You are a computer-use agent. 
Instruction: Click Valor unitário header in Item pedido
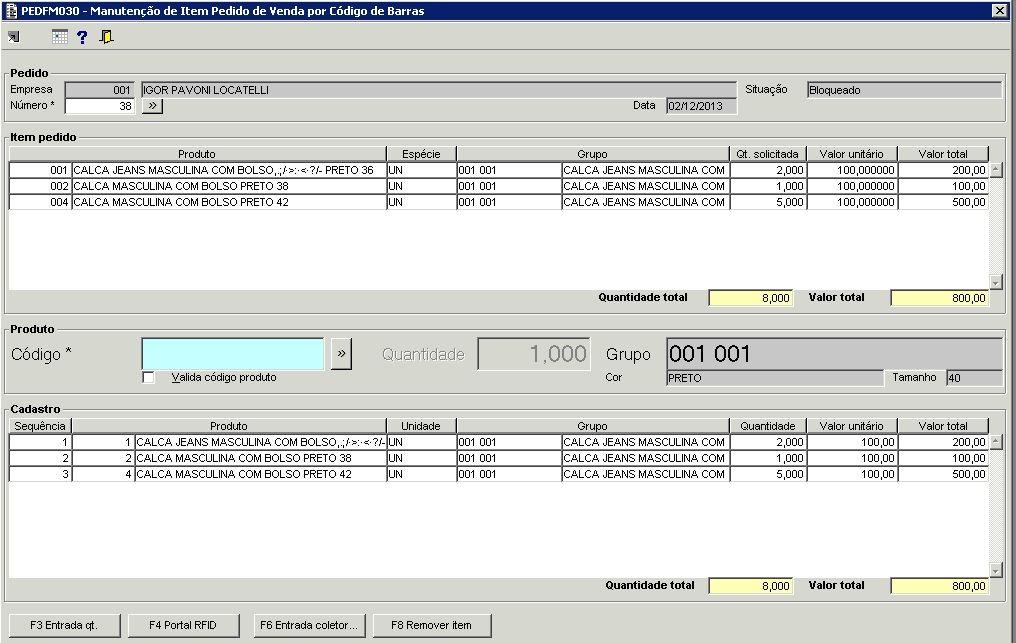click(852, 154)
